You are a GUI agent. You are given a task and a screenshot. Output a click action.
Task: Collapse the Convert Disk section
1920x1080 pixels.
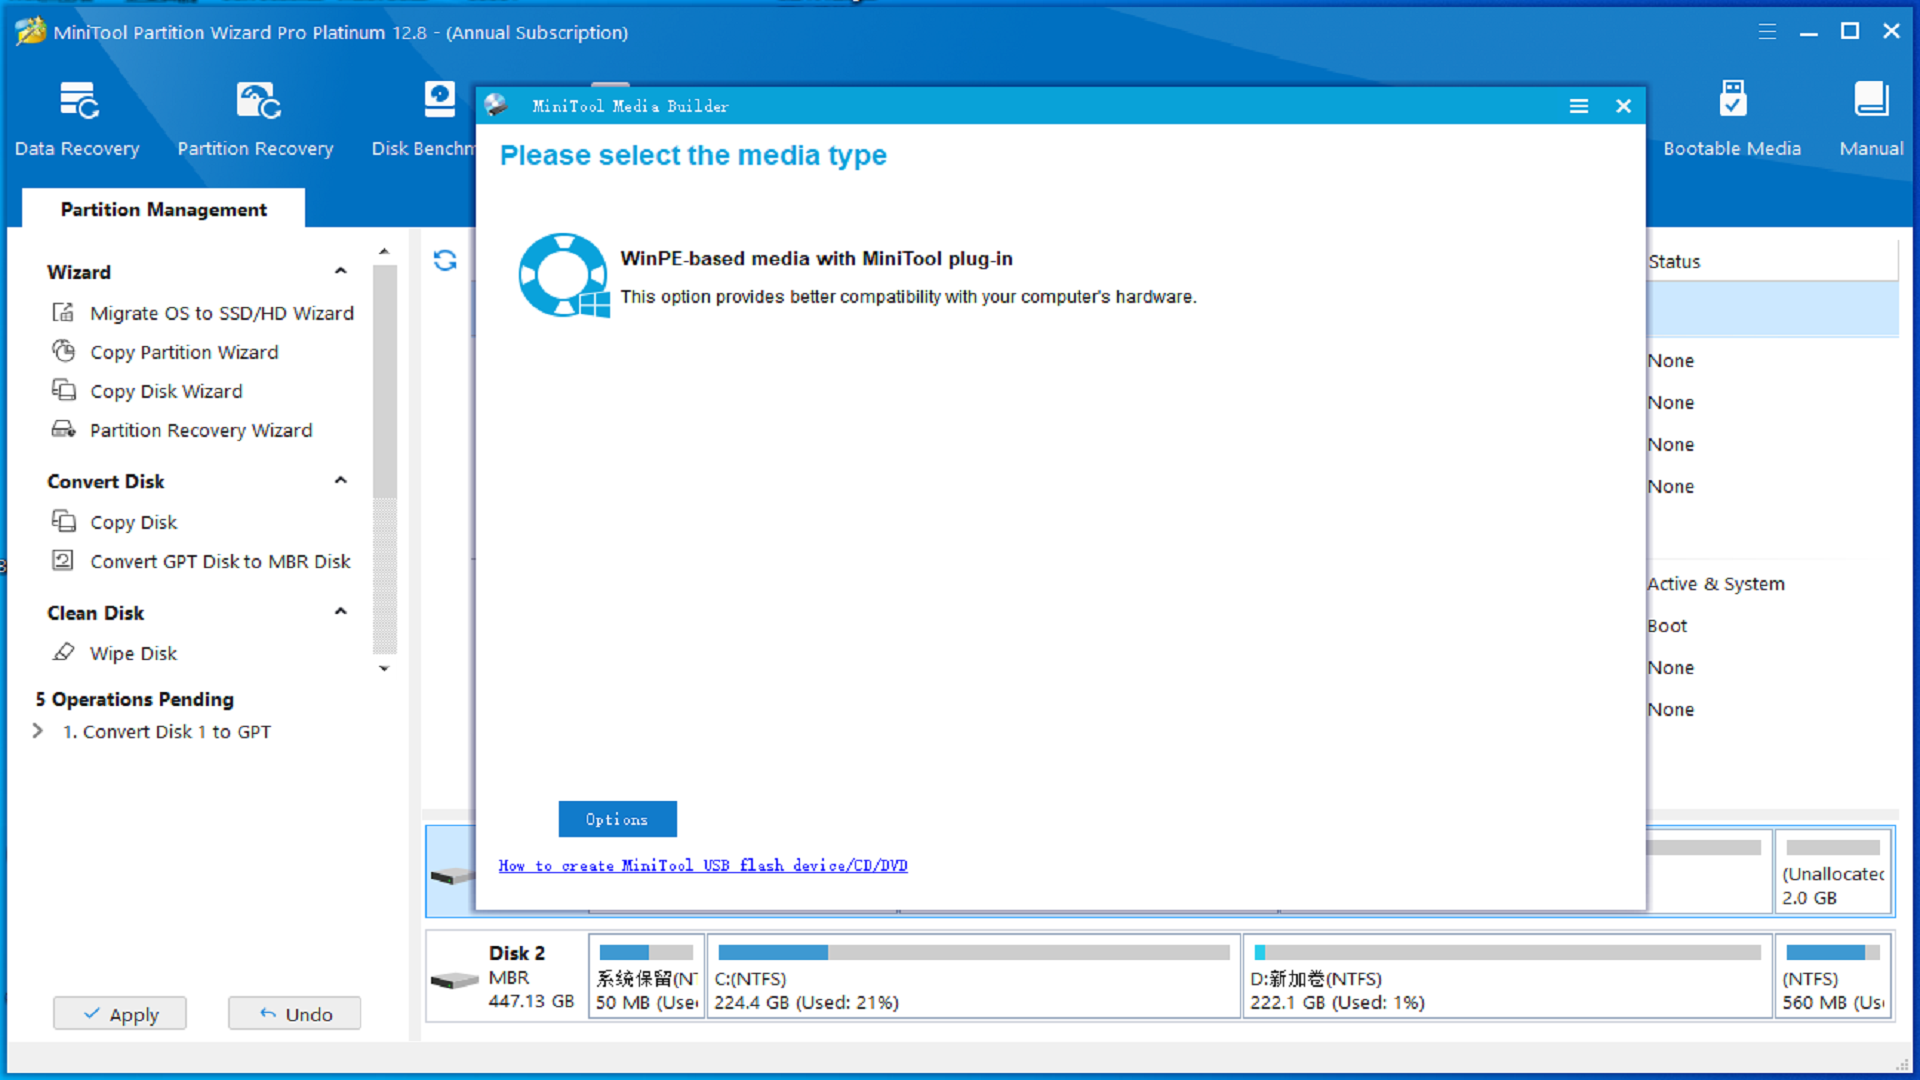click(x=341, y=480)
